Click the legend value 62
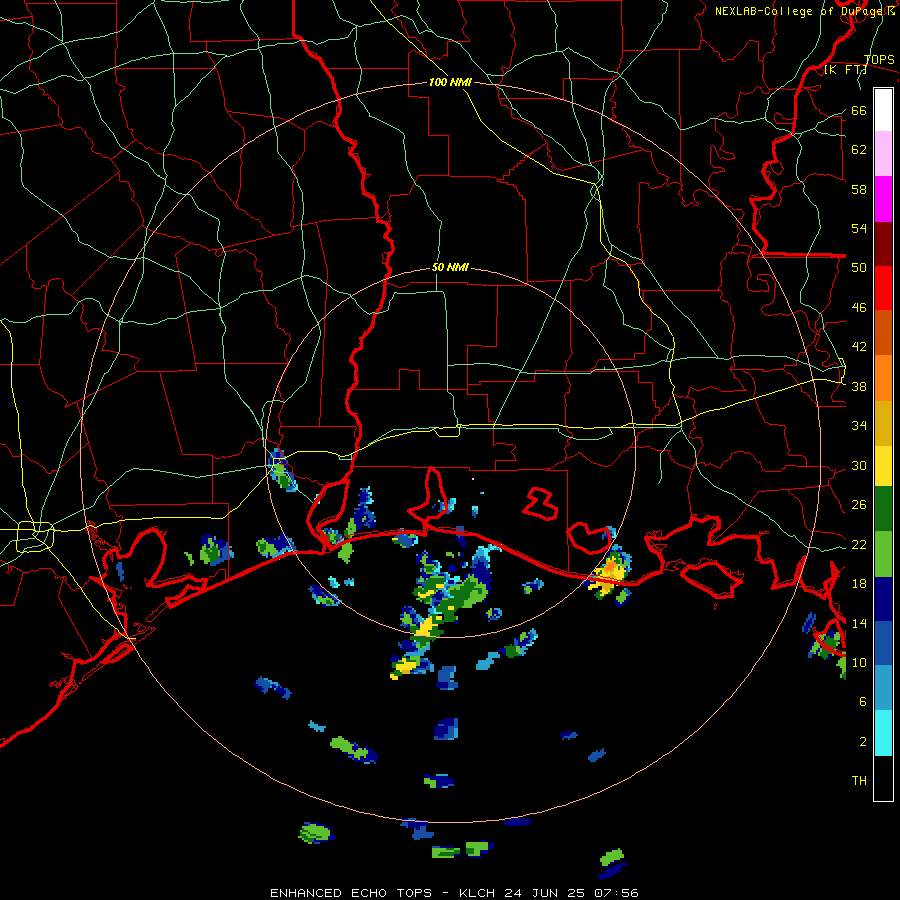 point(859,150)
